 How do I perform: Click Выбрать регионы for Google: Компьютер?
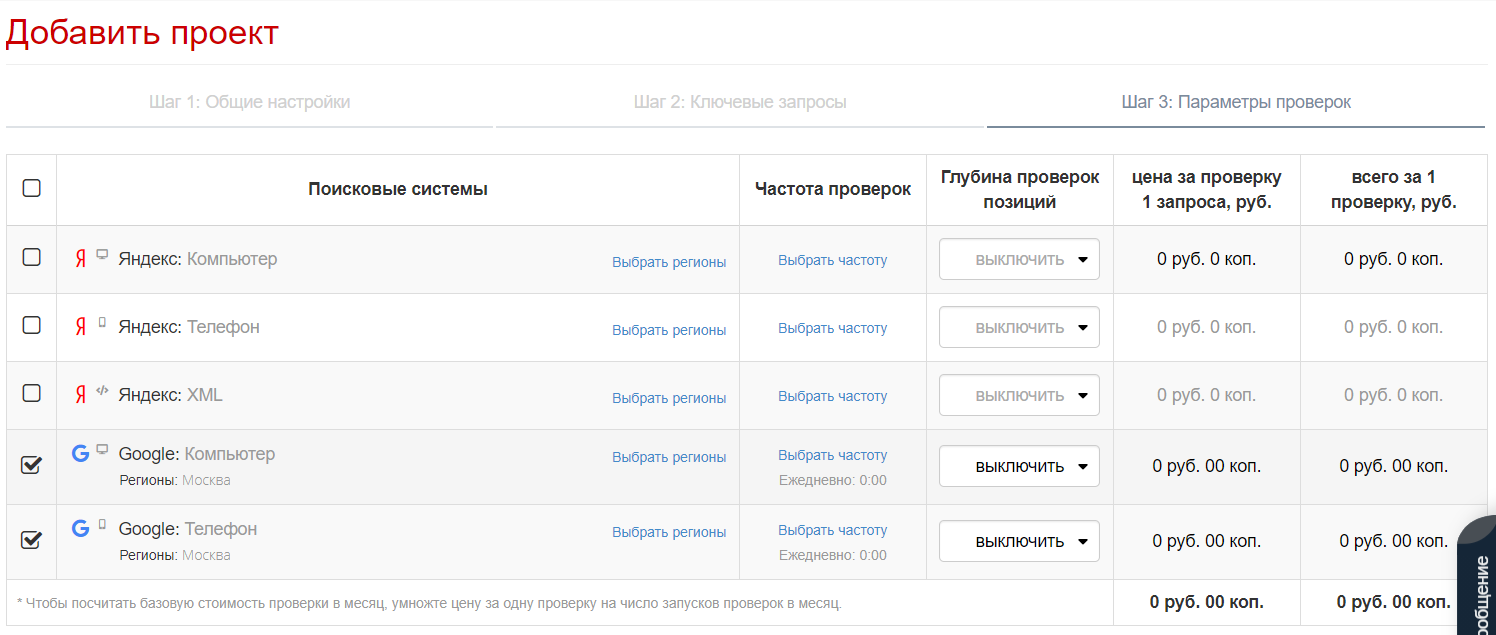[669, 457]
